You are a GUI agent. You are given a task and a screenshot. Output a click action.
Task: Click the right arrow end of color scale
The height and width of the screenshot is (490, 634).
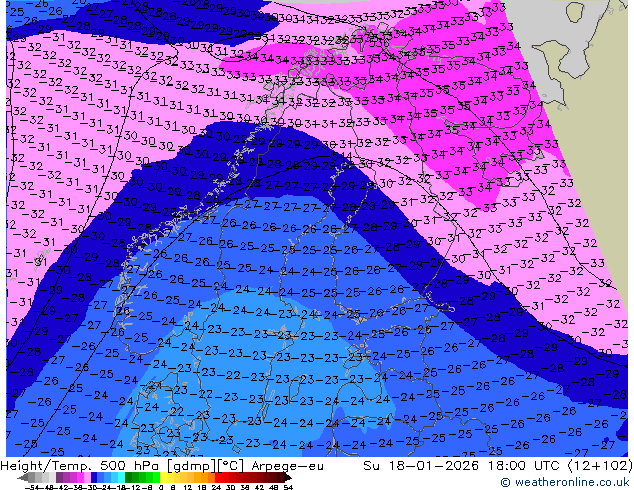(x=288, y=478)
